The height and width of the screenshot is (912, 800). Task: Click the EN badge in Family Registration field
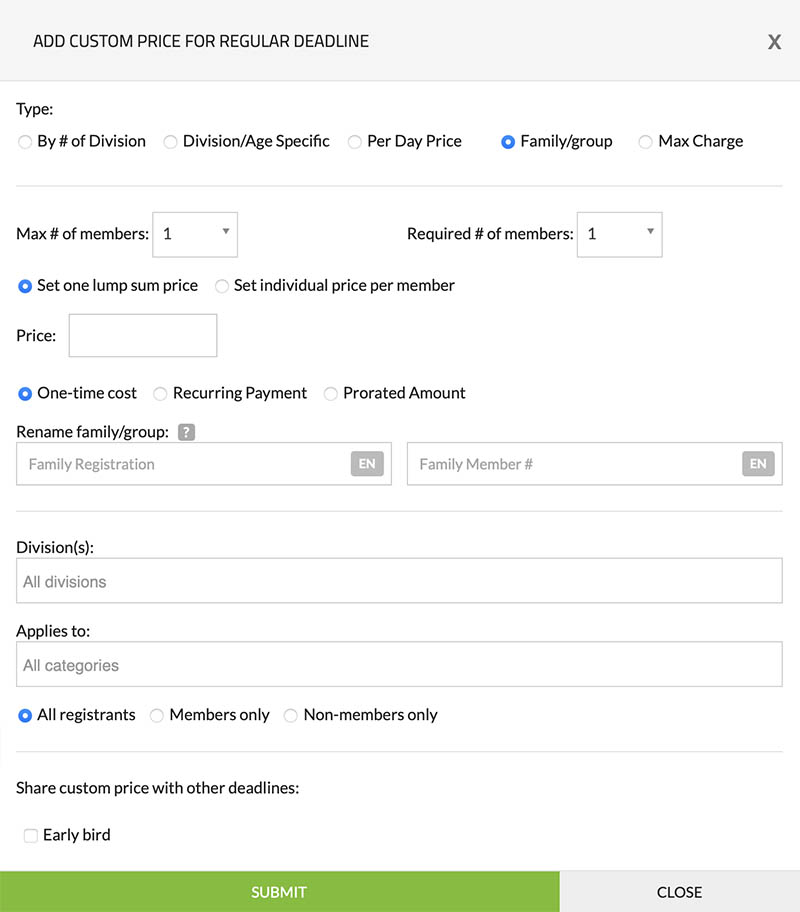367,464
